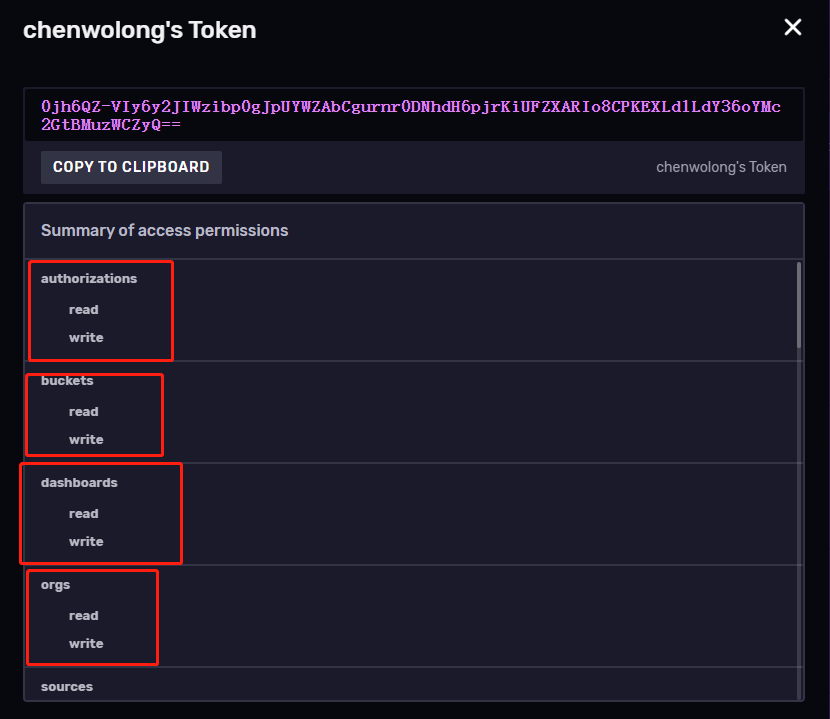Select the authorizations permission heading

[89, 279]
